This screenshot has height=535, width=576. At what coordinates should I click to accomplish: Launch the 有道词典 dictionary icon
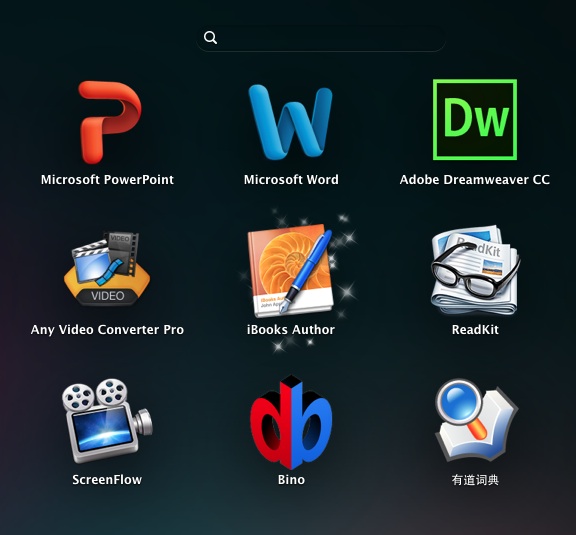[x=476, y=421]
